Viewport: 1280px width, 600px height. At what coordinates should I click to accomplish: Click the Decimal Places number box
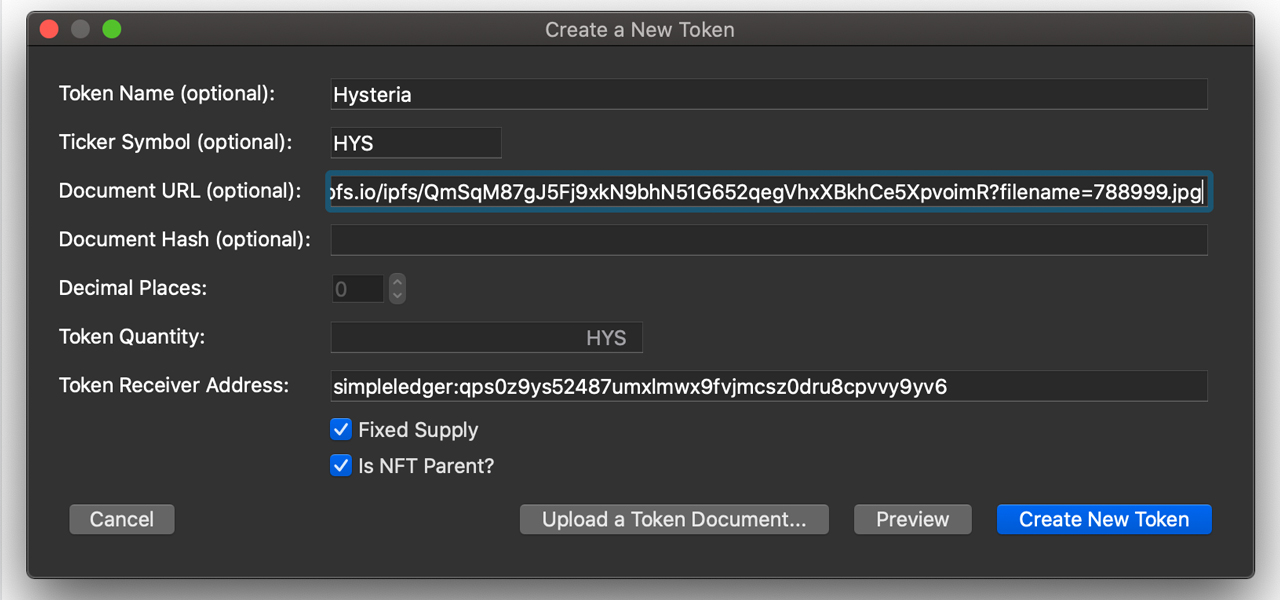click(357, 289)
